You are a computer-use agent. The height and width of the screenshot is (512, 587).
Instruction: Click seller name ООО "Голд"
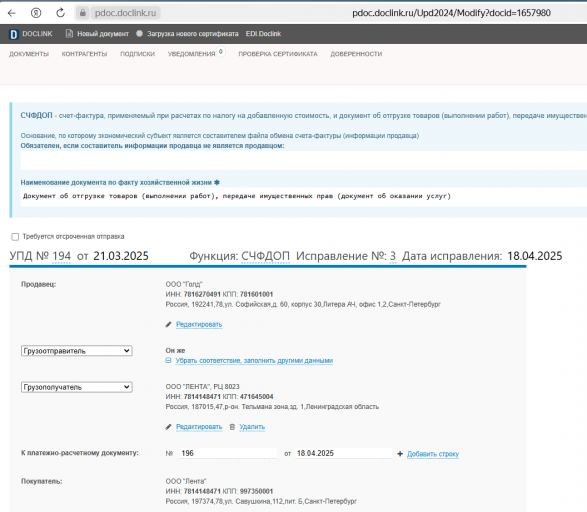pyautogui.click(x=184, y=284)
